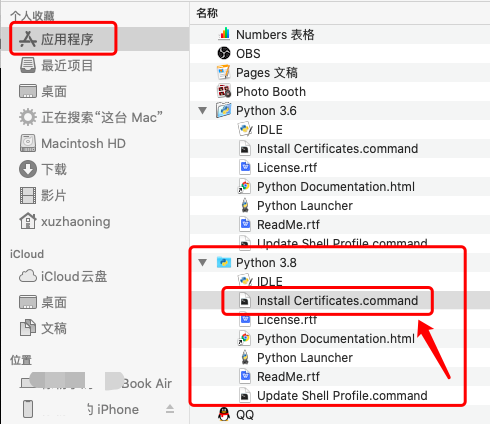This screenshot has width=490, height=424.
Task: Open the OBS app icon
Action: (x=224, y=53)
